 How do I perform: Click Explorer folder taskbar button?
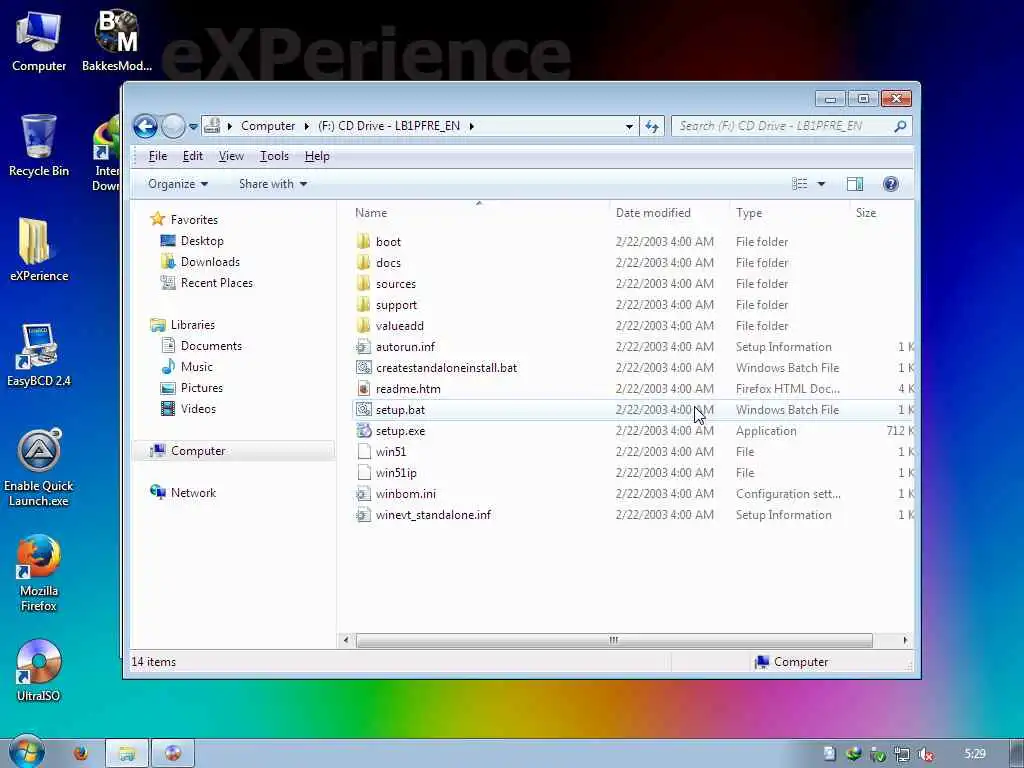(127, 753)
